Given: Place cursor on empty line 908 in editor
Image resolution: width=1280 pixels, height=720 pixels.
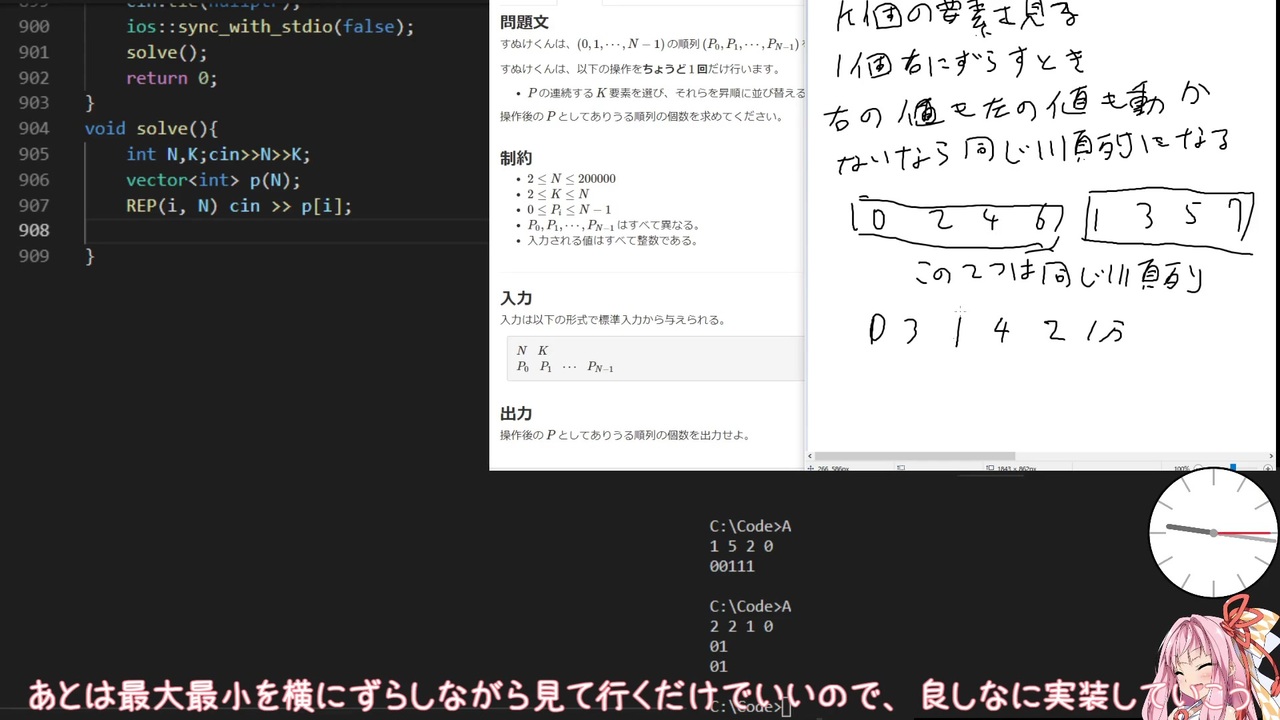Looking at the screenshot, I should (x=280, y=230).
